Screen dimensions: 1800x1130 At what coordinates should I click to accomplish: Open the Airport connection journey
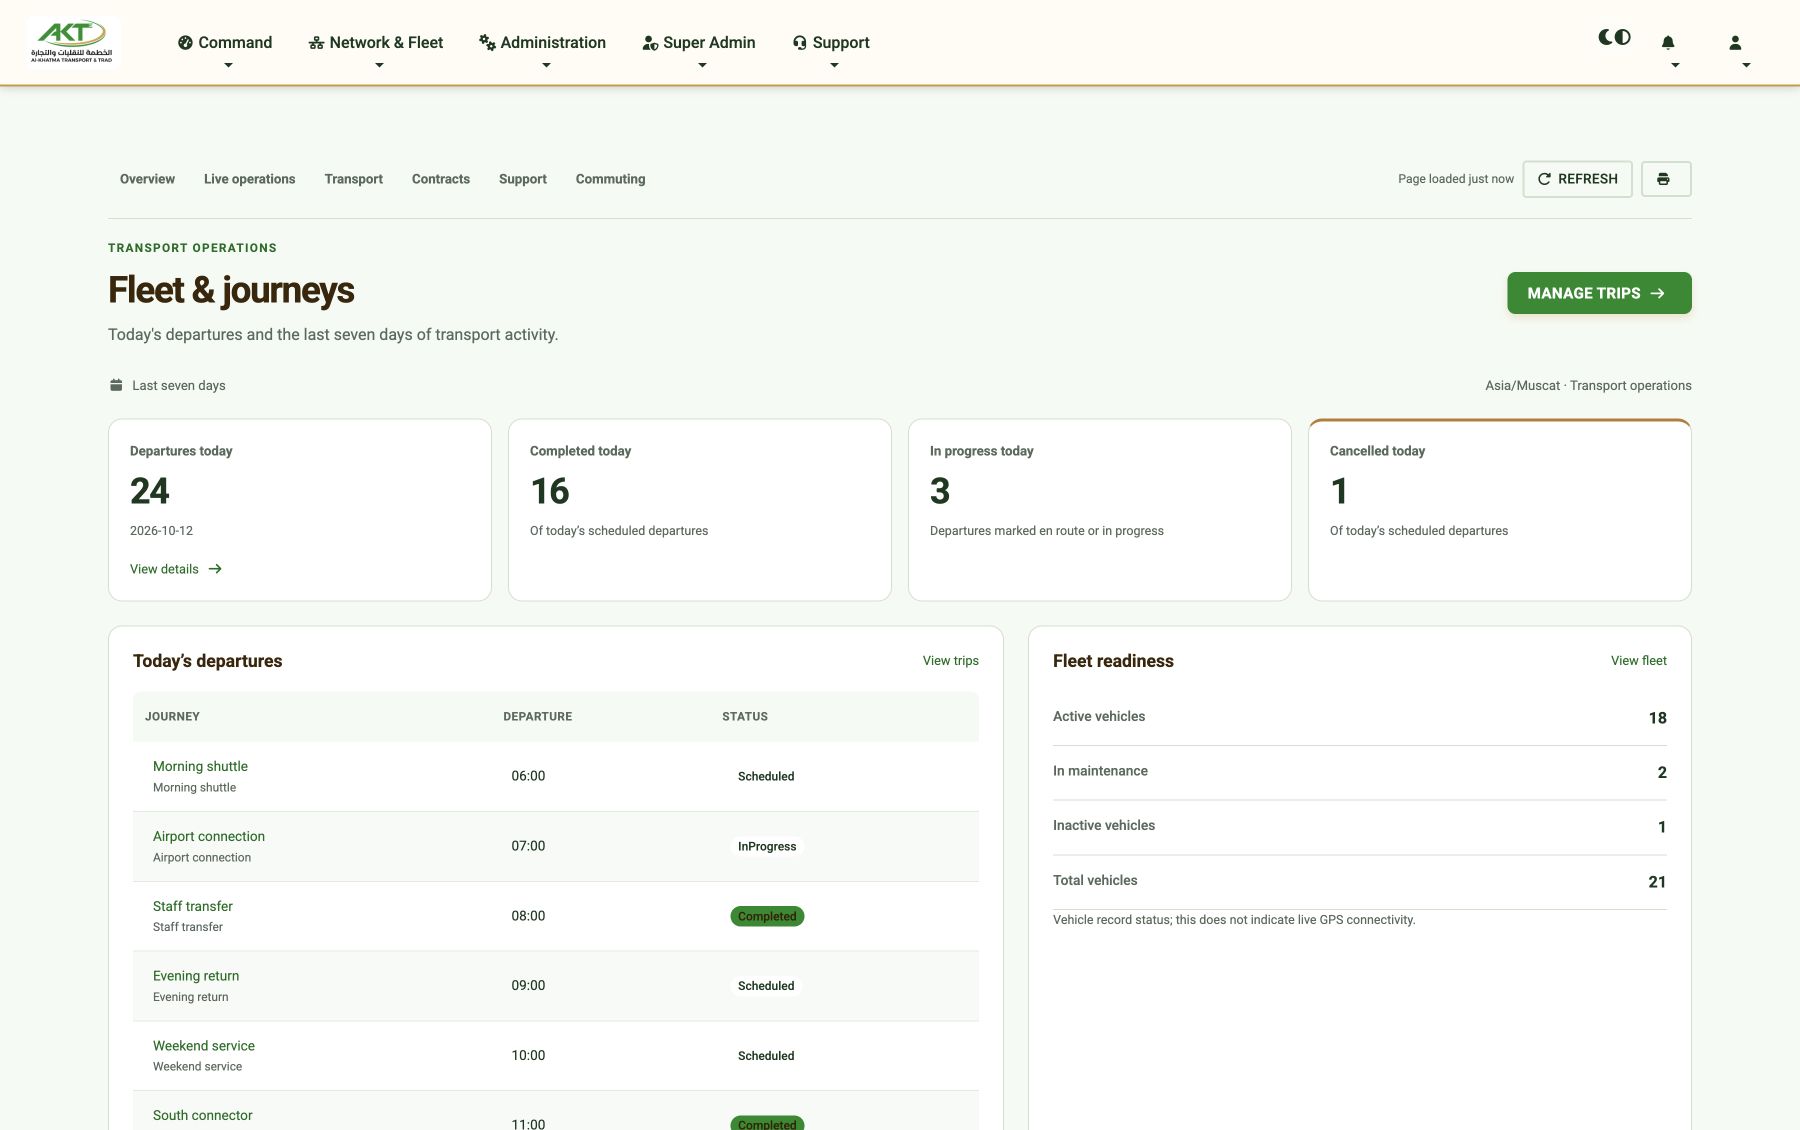click(209, 836)
